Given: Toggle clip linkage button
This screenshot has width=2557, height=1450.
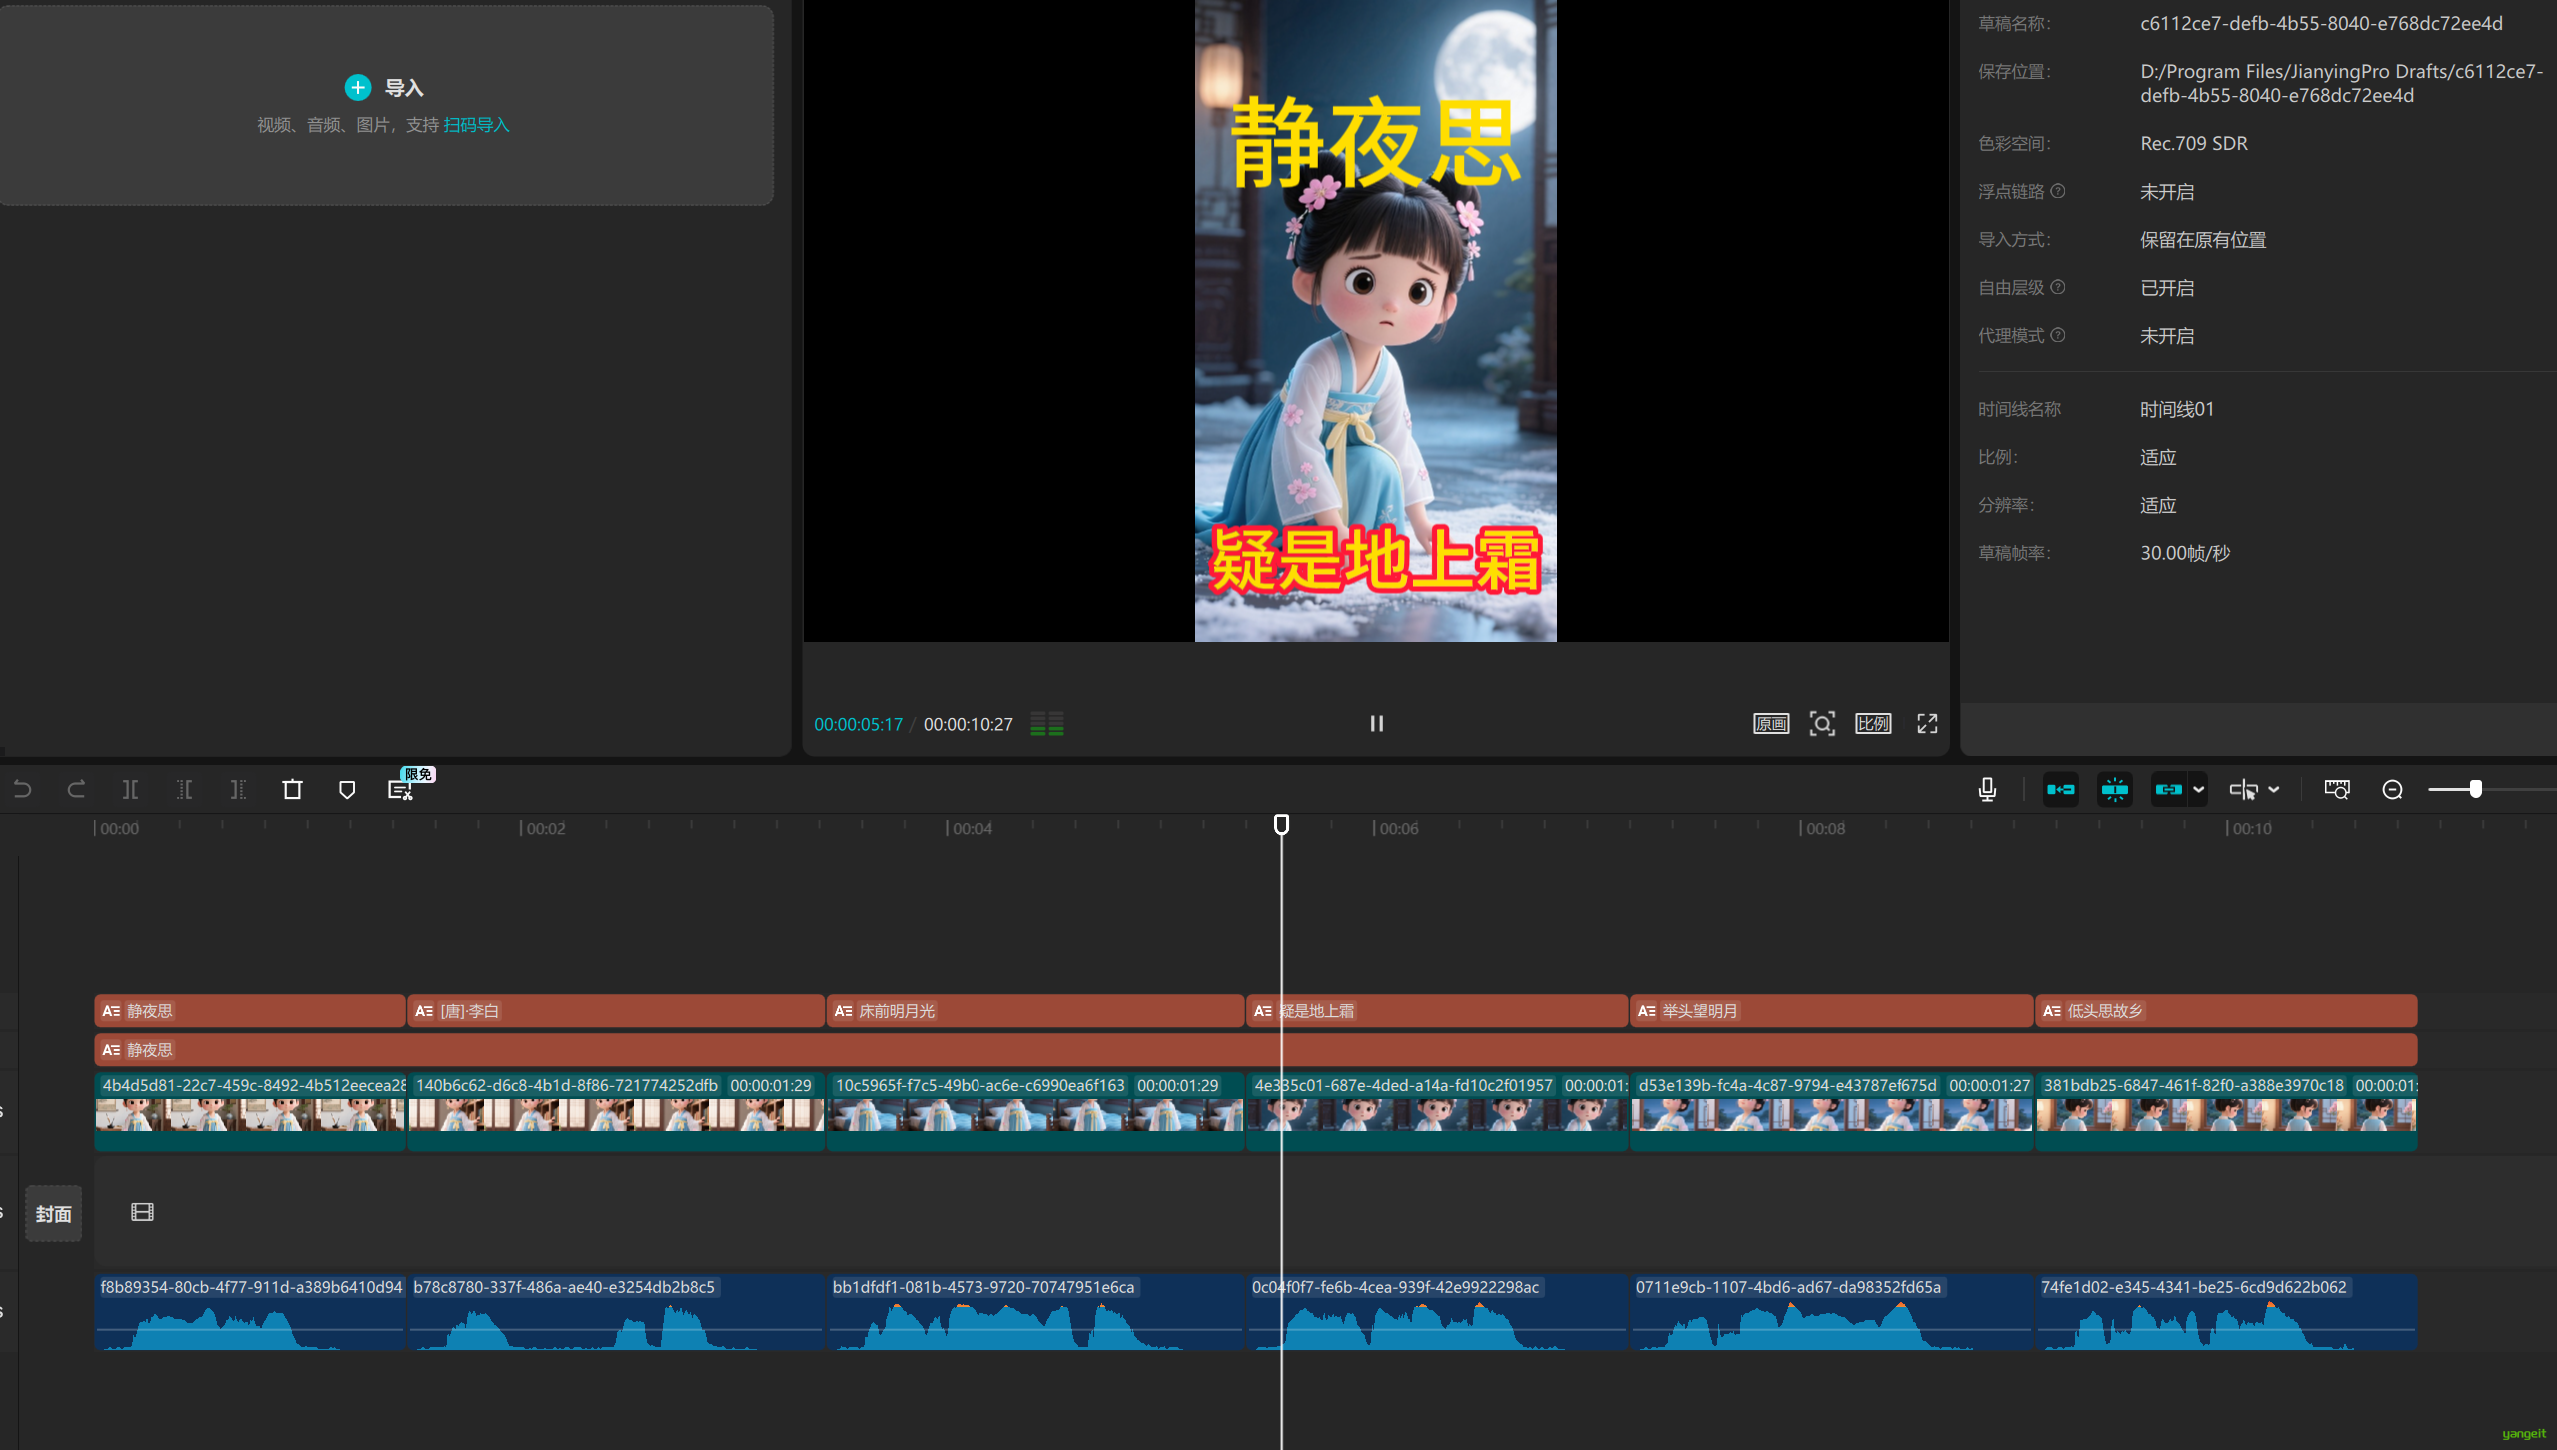Looking at the screenshot, I should click(x=2167, y=789).
